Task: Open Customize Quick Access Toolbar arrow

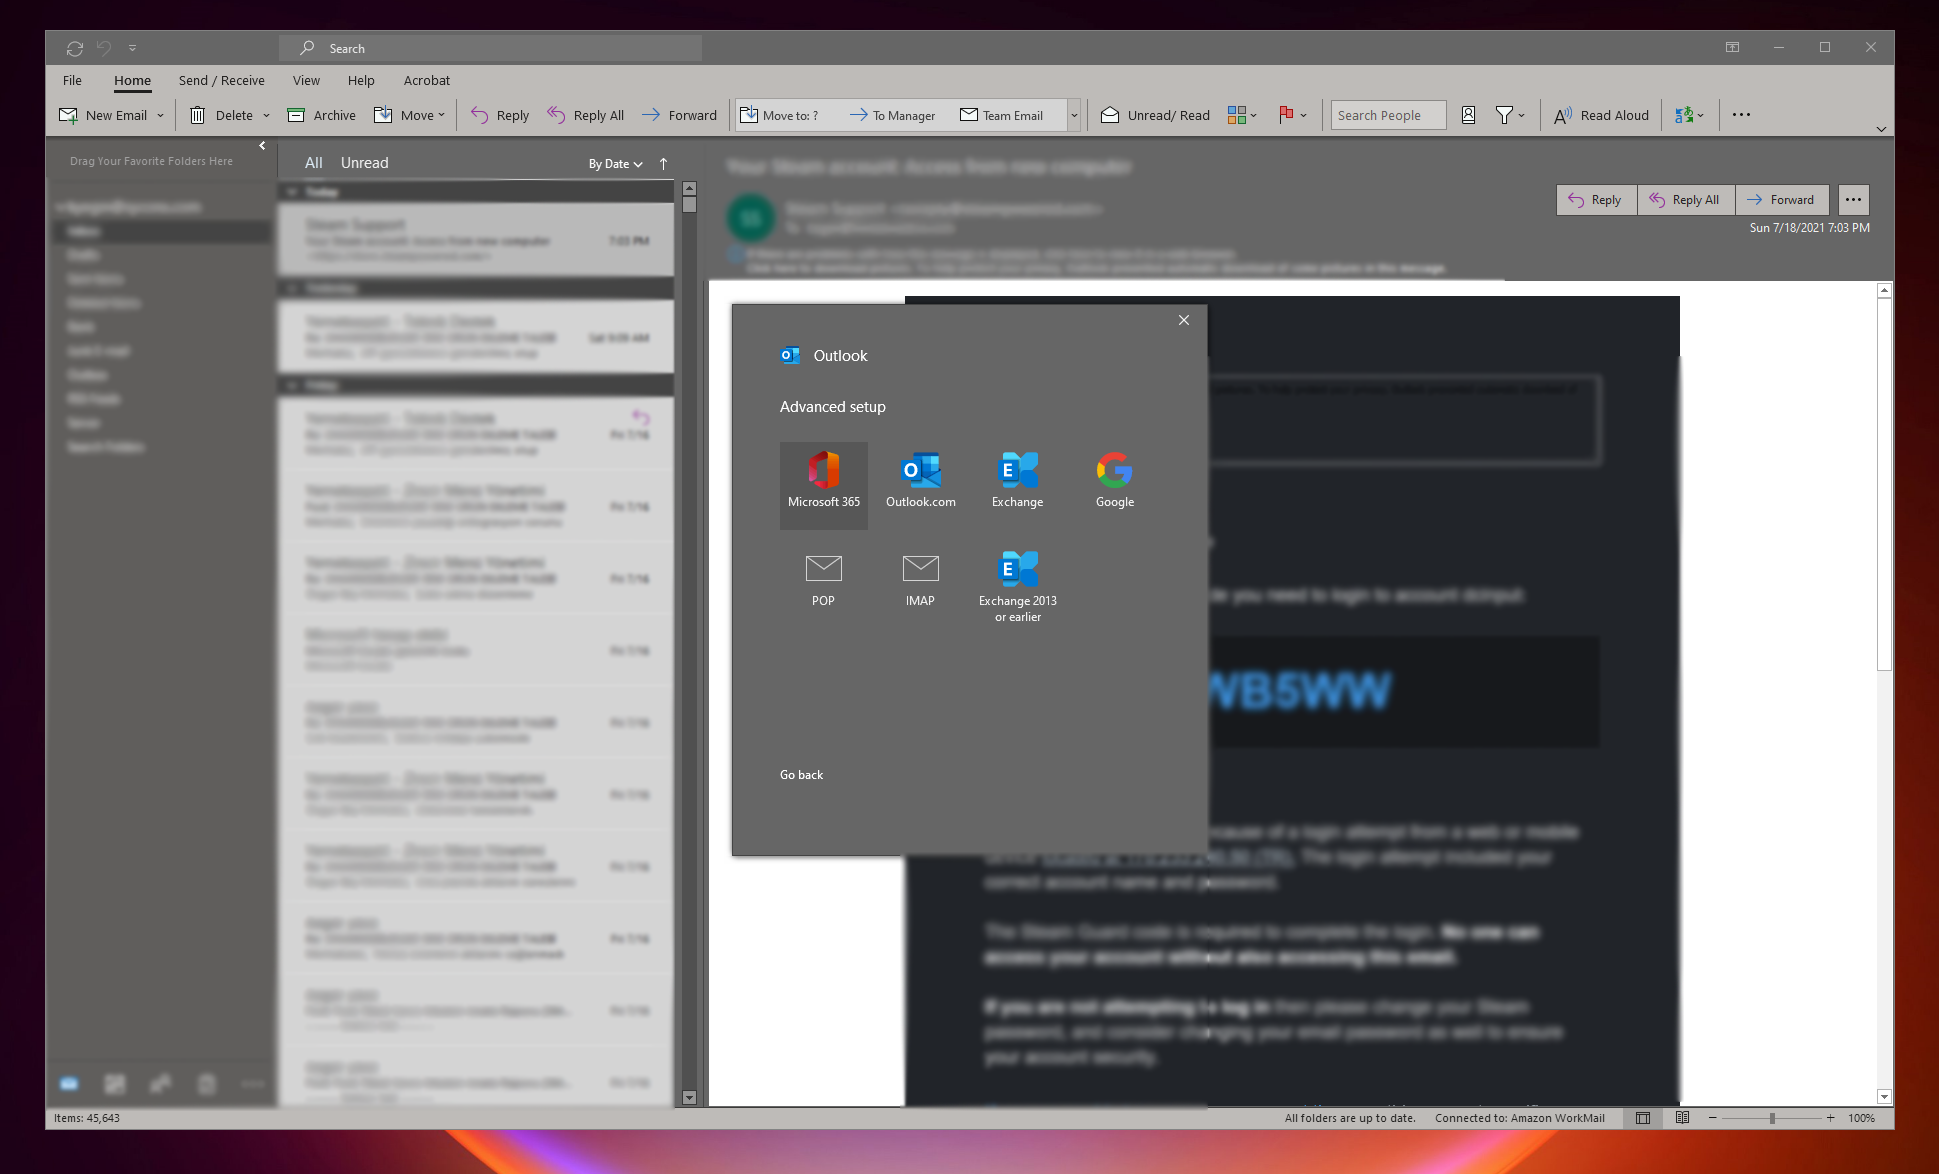Action: 132,48
